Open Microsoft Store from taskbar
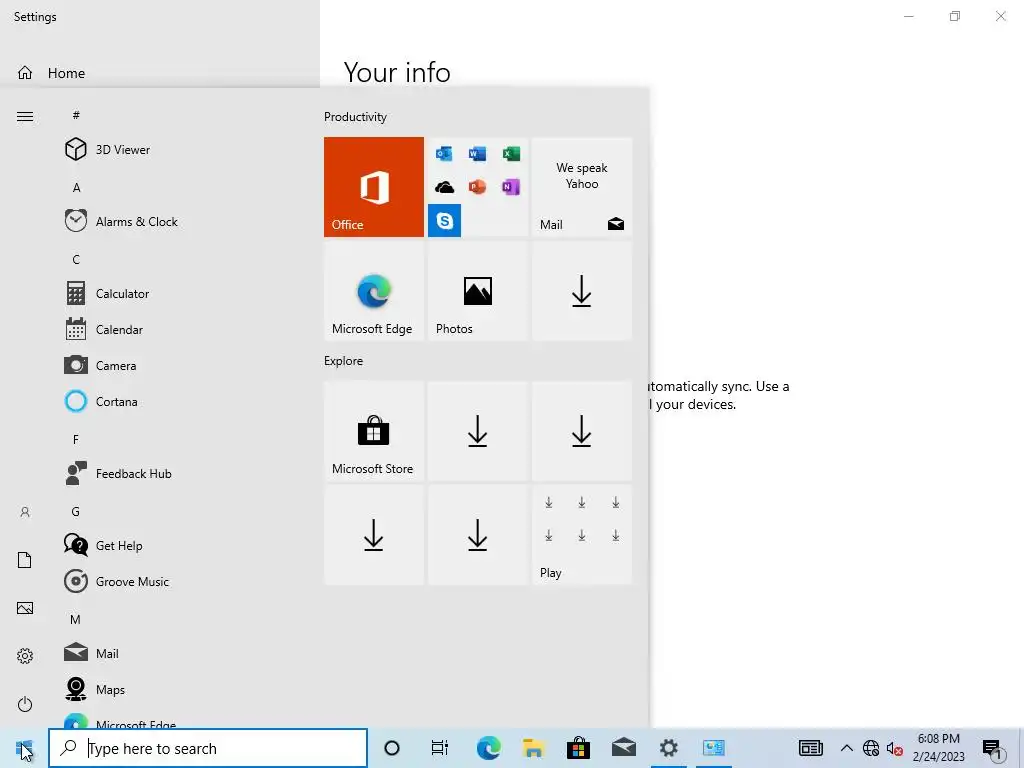This screenshot has width=1024, height=768. click(x=579, y=748)
